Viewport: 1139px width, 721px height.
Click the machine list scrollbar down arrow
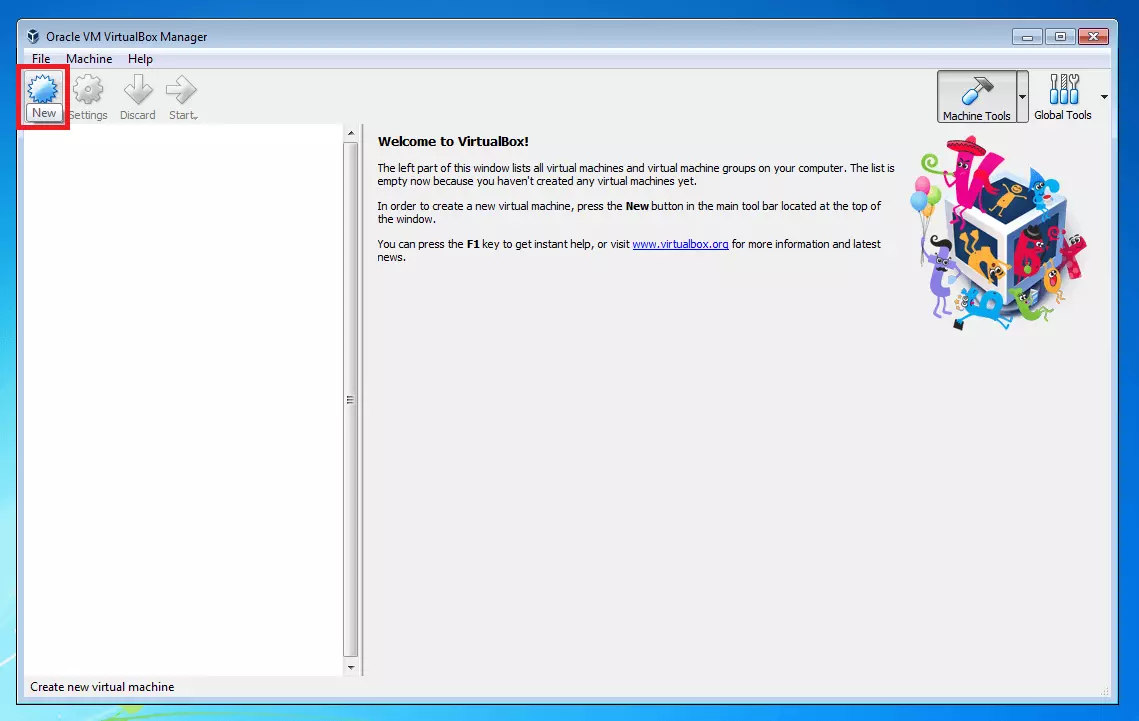click(x=351, y=667)
